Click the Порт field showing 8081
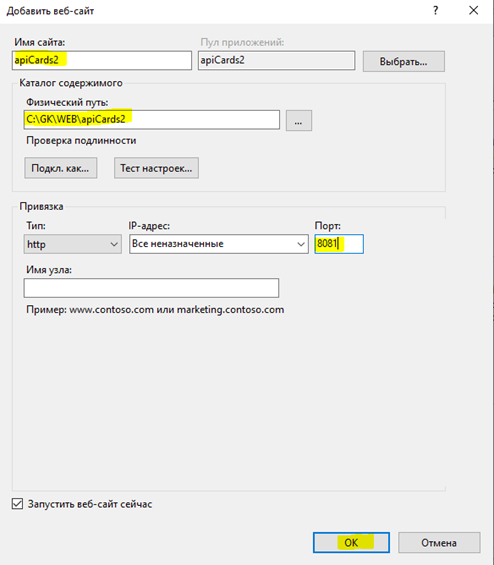Screen dimensions: 494x565 pyautogui.click(x=339, y=244)
